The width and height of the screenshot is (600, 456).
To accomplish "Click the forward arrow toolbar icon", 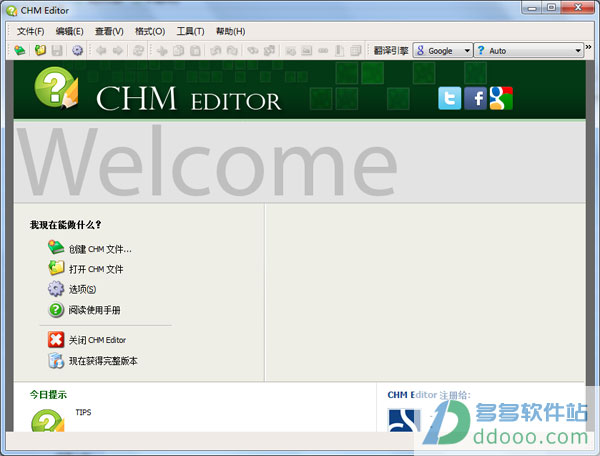I will tap(118, 50).
